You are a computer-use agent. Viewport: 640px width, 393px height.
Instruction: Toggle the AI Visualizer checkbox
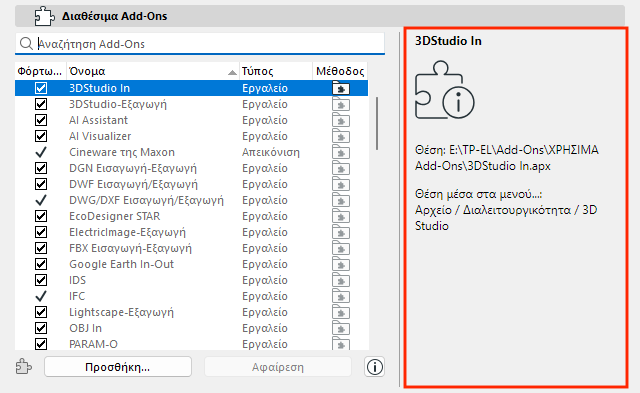(x=41, y=136)
